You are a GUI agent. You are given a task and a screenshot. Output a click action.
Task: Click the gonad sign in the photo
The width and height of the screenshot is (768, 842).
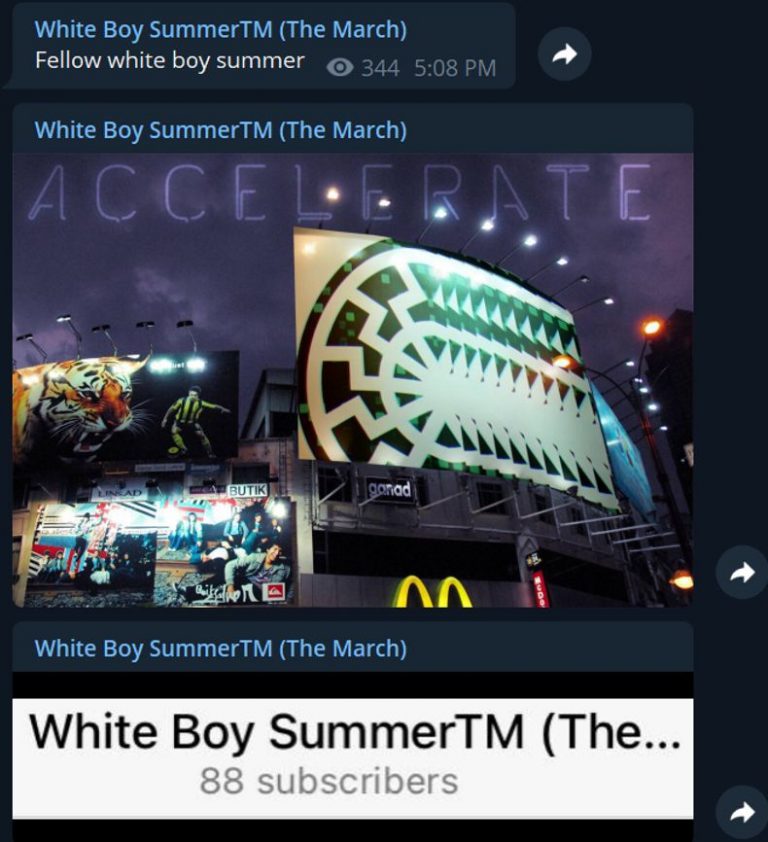[x=390, y=490]
